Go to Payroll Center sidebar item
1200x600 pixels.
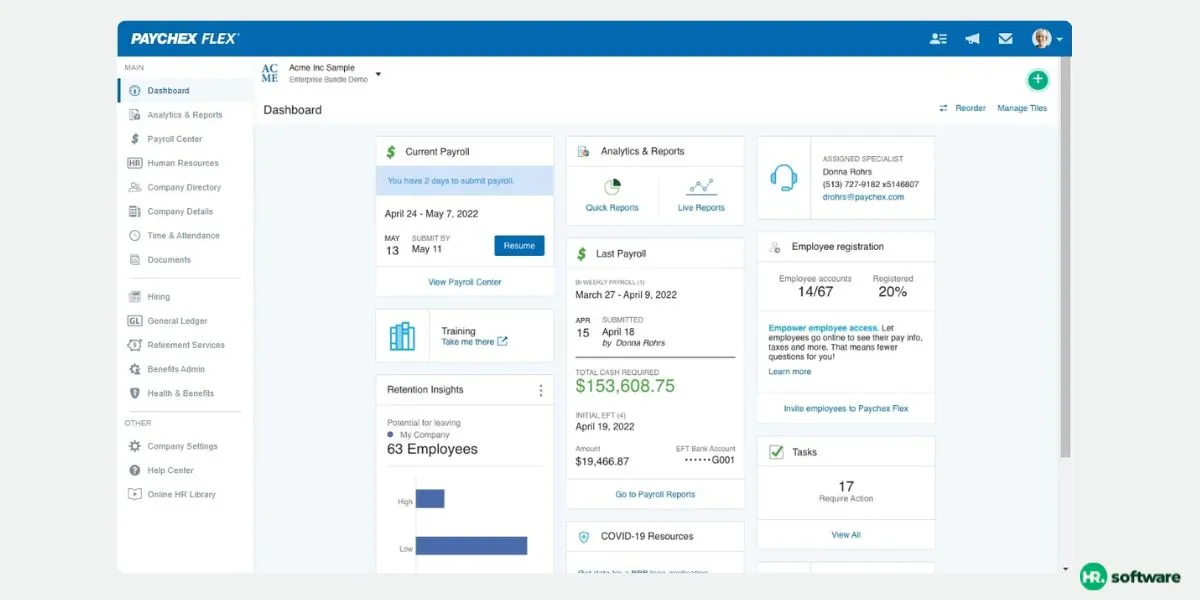pos(185,139)
